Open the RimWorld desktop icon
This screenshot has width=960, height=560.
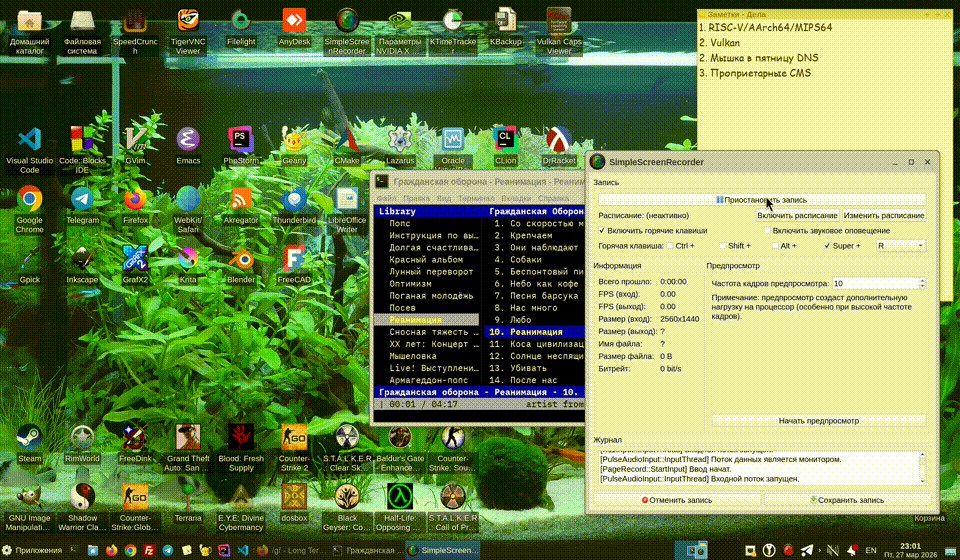(x=82, y=444)
